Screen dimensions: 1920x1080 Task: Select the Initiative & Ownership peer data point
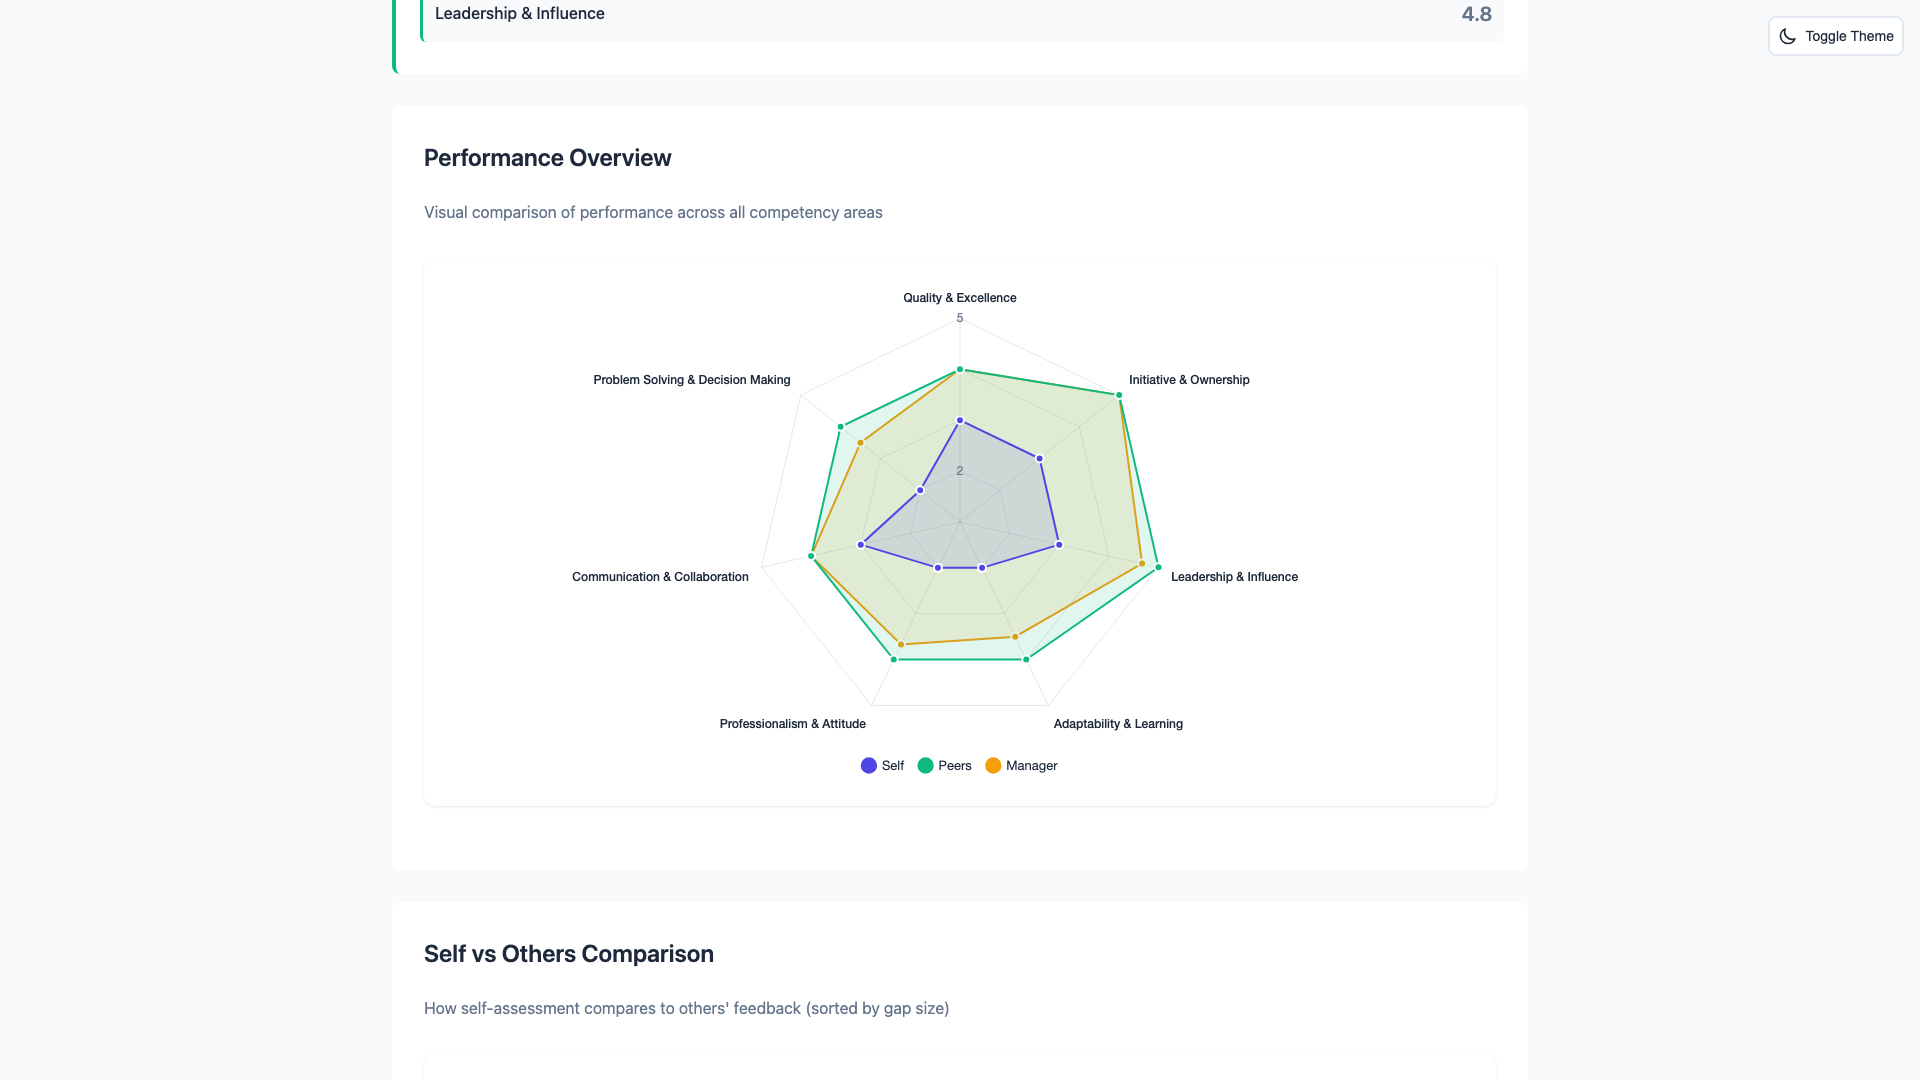click(1119, 394)
